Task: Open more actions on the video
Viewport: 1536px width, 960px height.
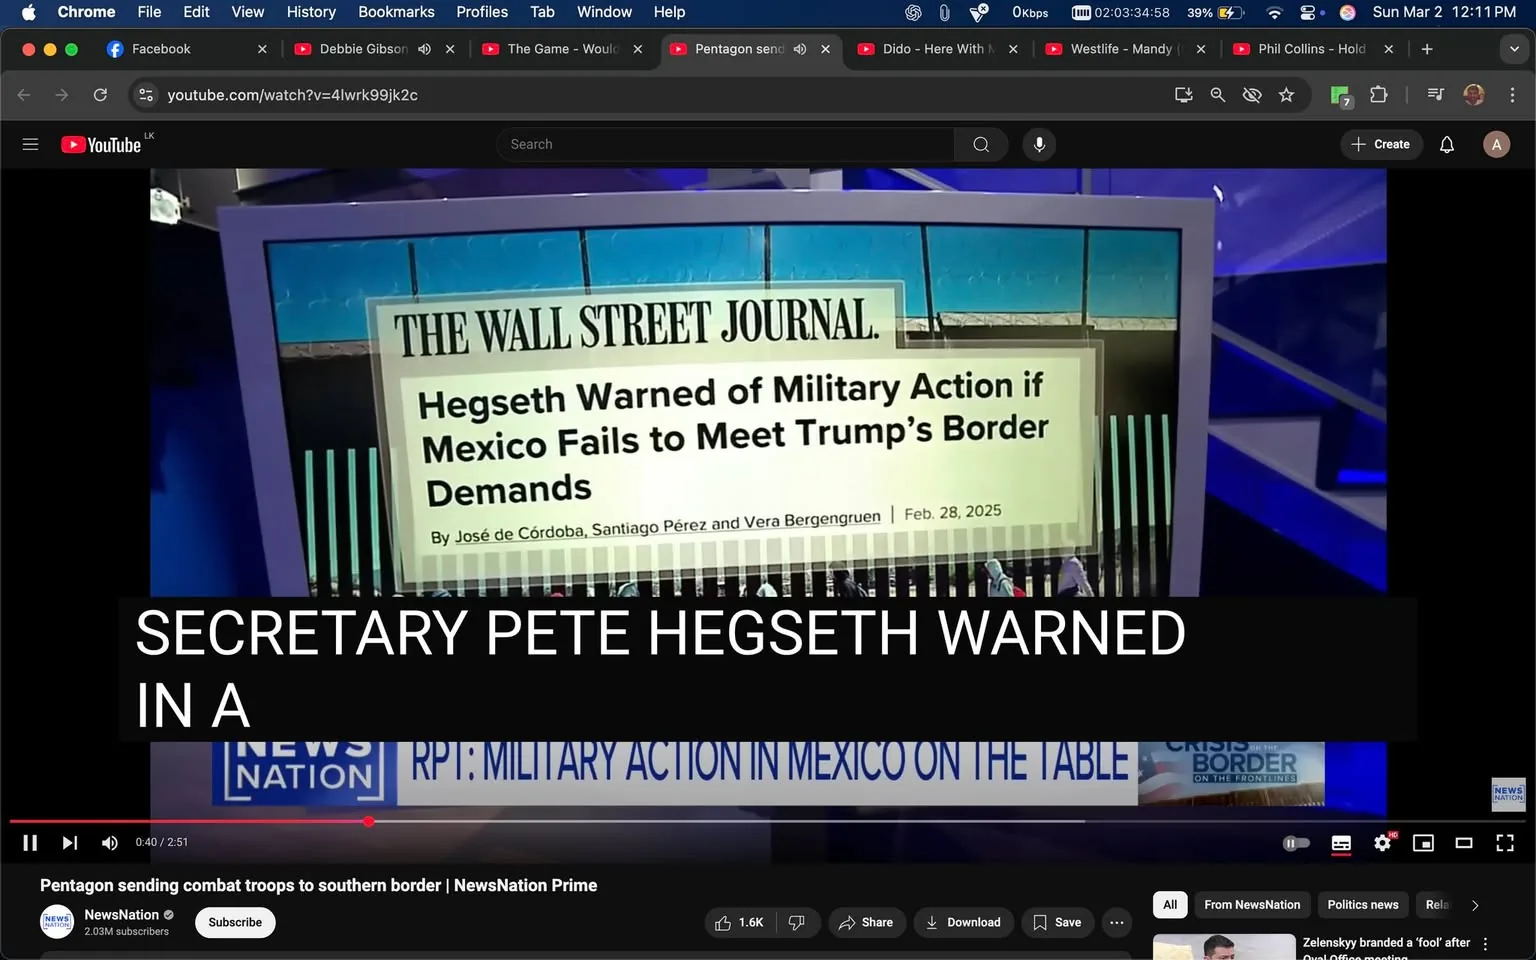Action: click(x=1116, y=922)
